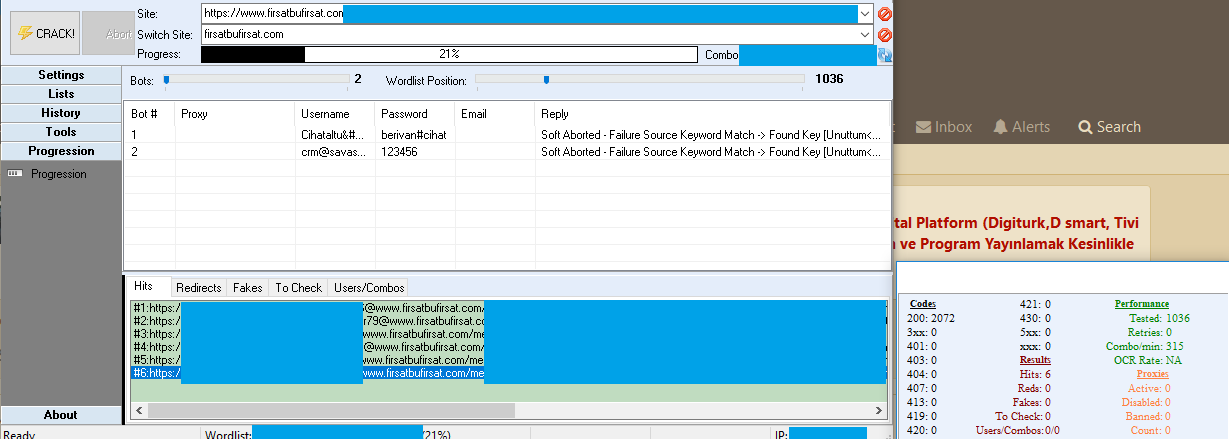The image size is (1229, 439).
Task: Select the Progression section header
Action: click(x=61, y=151)
